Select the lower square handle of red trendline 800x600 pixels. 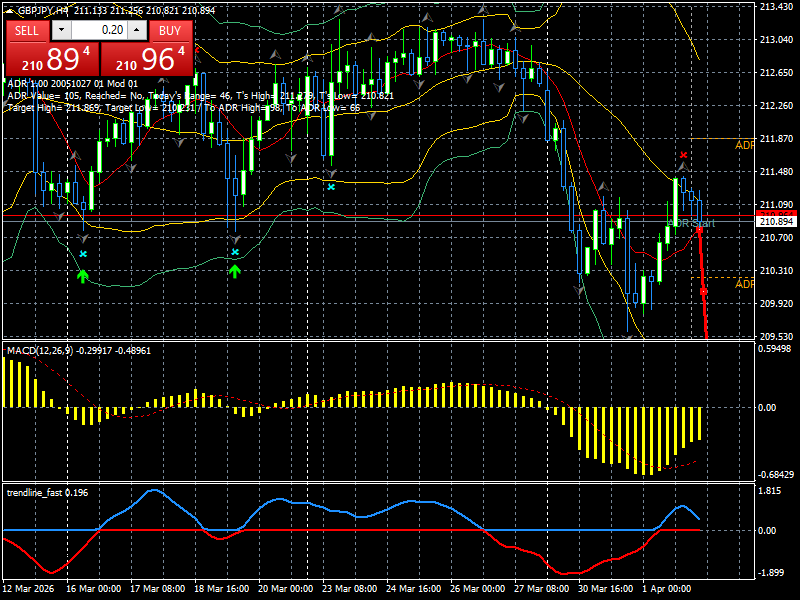704,291
